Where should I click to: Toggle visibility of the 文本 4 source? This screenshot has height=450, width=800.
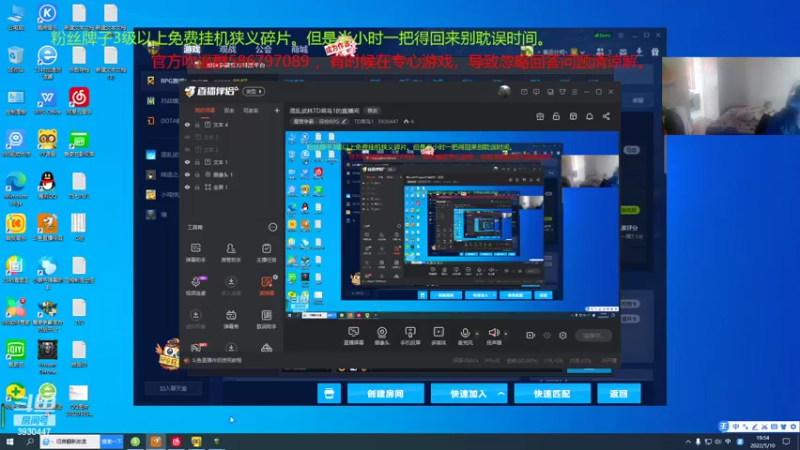tap(187, 124)
